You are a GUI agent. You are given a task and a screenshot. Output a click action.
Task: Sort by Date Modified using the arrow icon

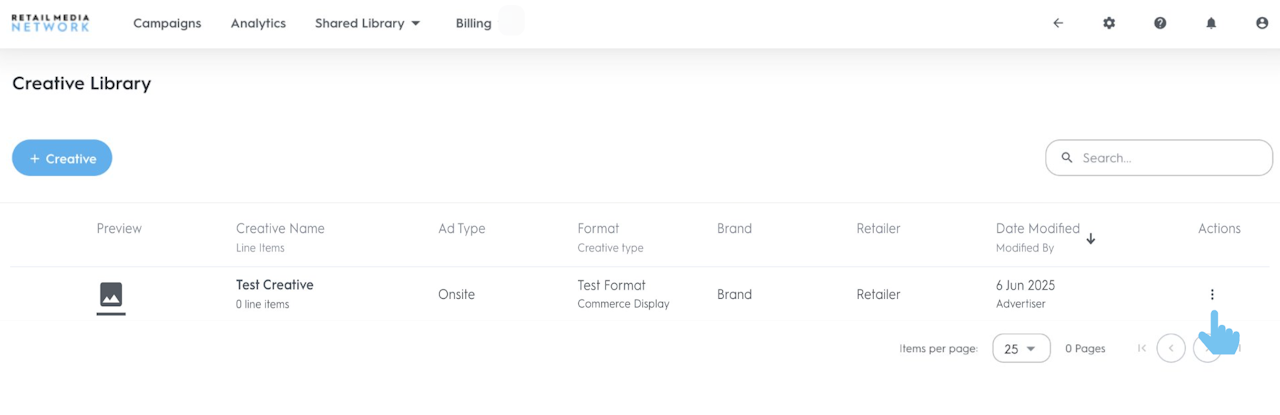pos(1091,239)
